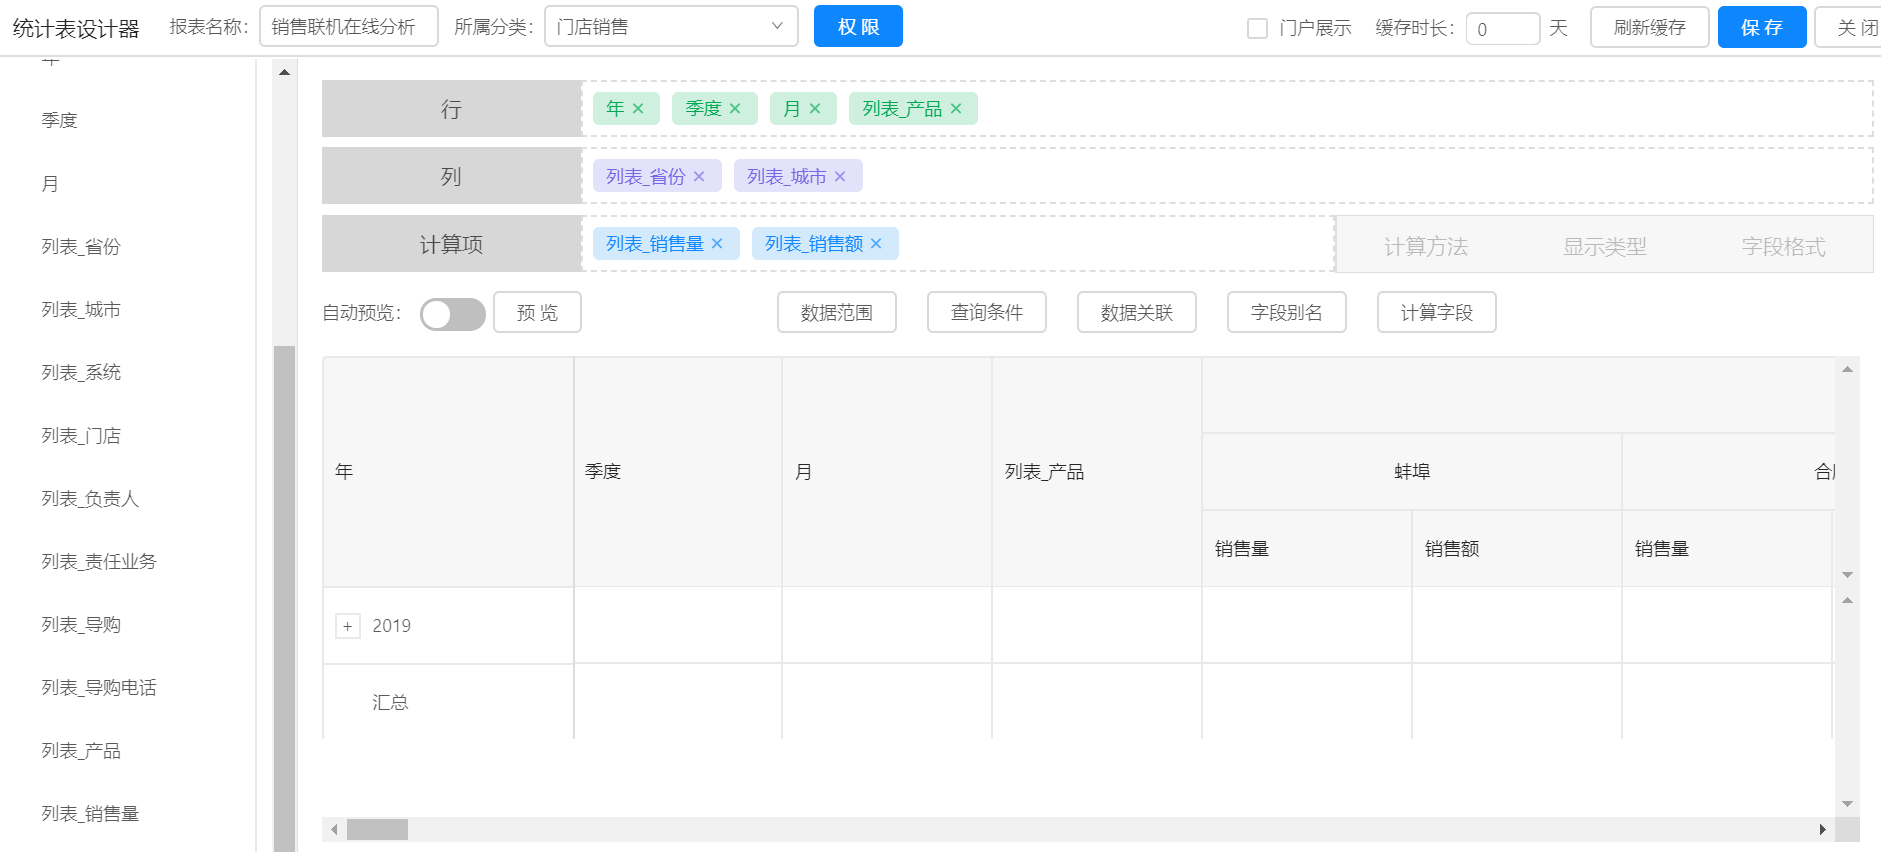This screenshot has width=1881, height=852.
Task: Click the horizontal scrollbar thumb of table
Action: click(x=377, y=830)
